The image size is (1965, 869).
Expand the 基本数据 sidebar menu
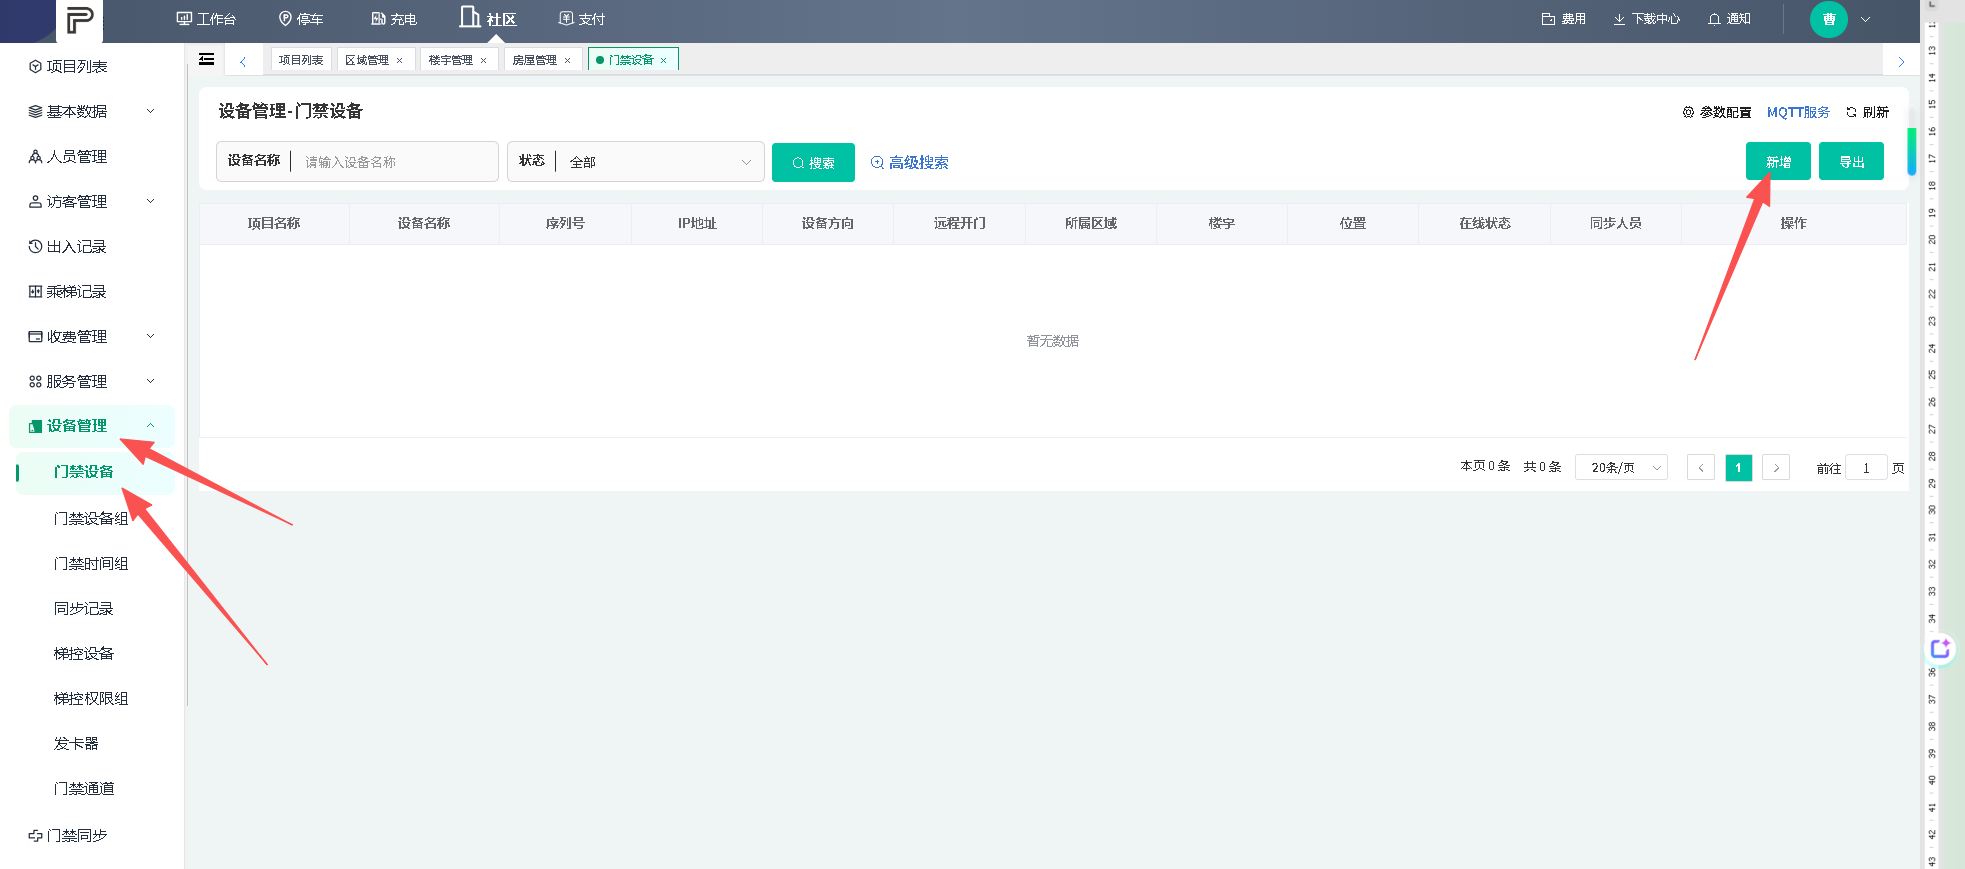pos(92,111)
